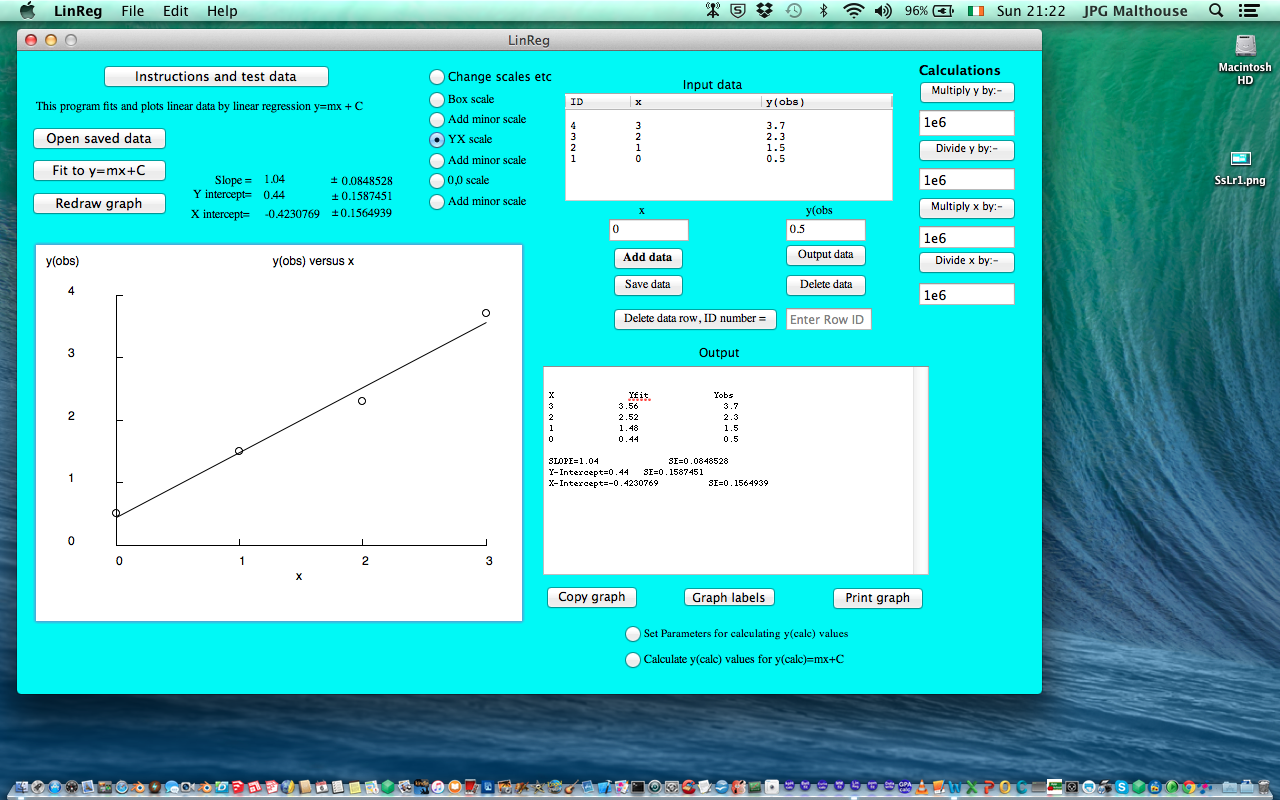
Task: Open the Time Machine menu bar icon
Action: pos(794,11)
